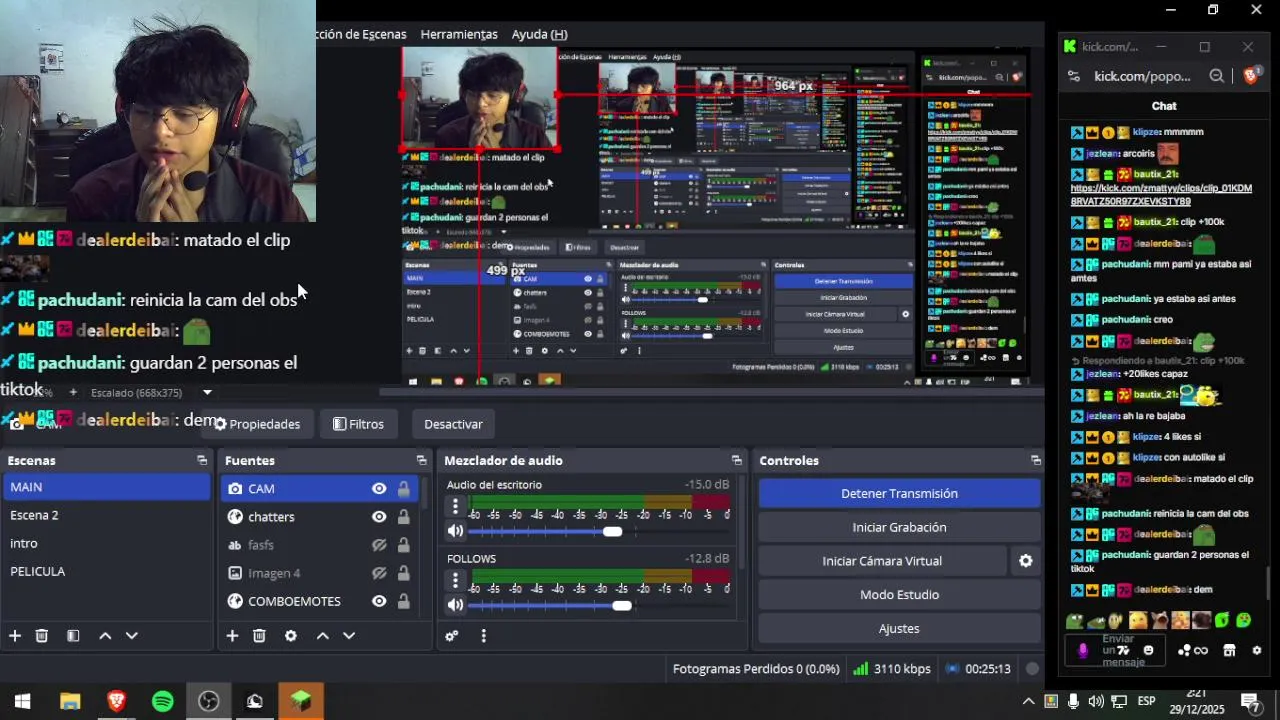Switch to PELICULA scene

tap(106, 571)
